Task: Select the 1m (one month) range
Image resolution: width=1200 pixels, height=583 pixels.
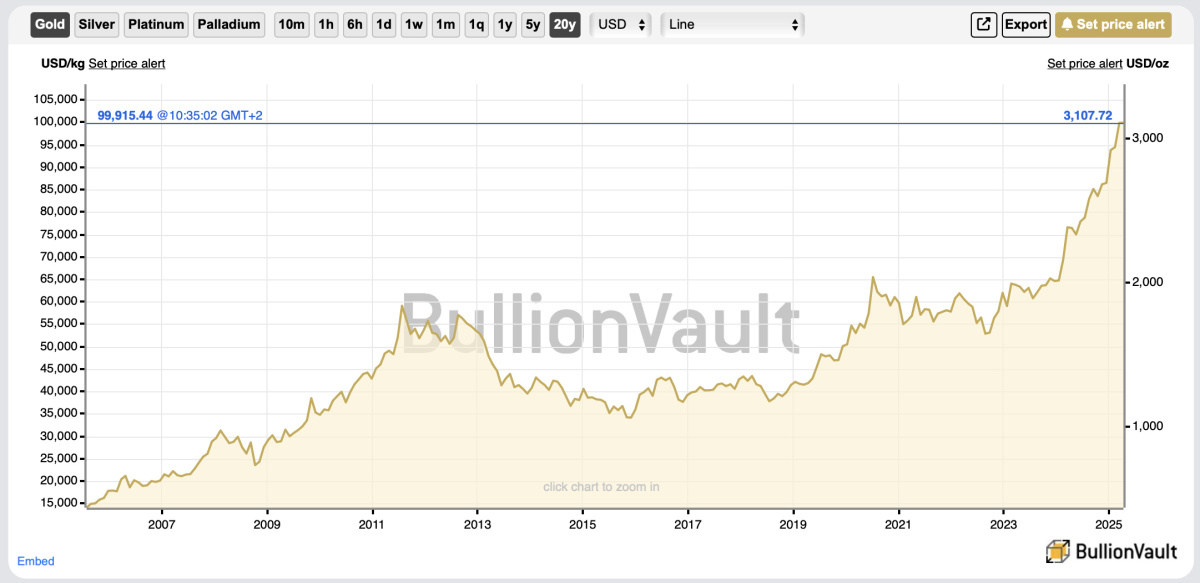Action: point(445,24)
